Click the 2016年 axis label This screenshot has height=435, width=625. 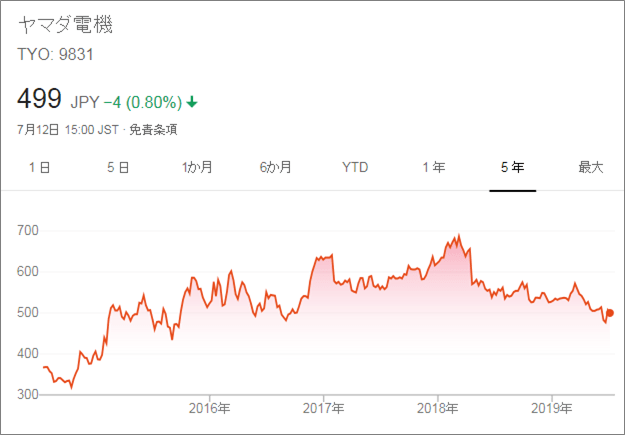click(x=209, y=408)
